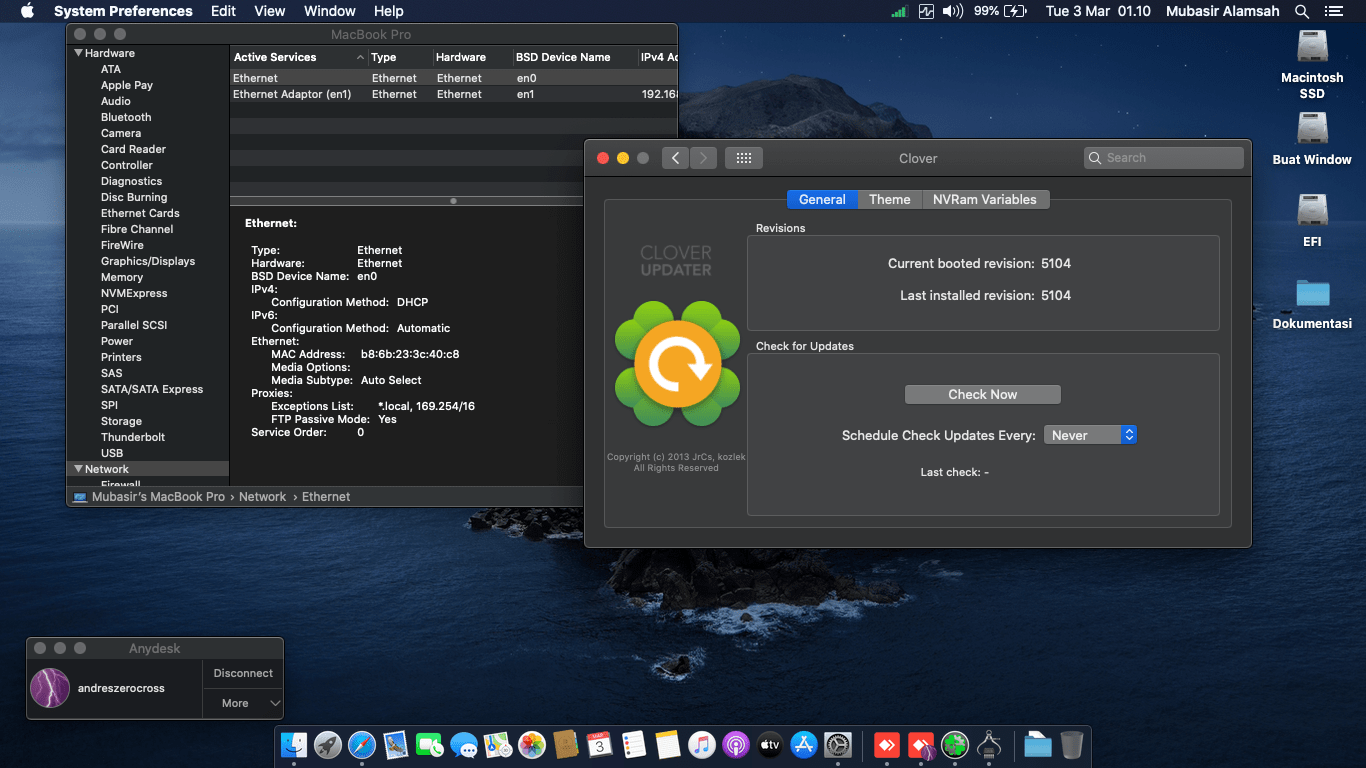Open Contacts book in the dock
The image size is (1366, 768).
[566, 744]
